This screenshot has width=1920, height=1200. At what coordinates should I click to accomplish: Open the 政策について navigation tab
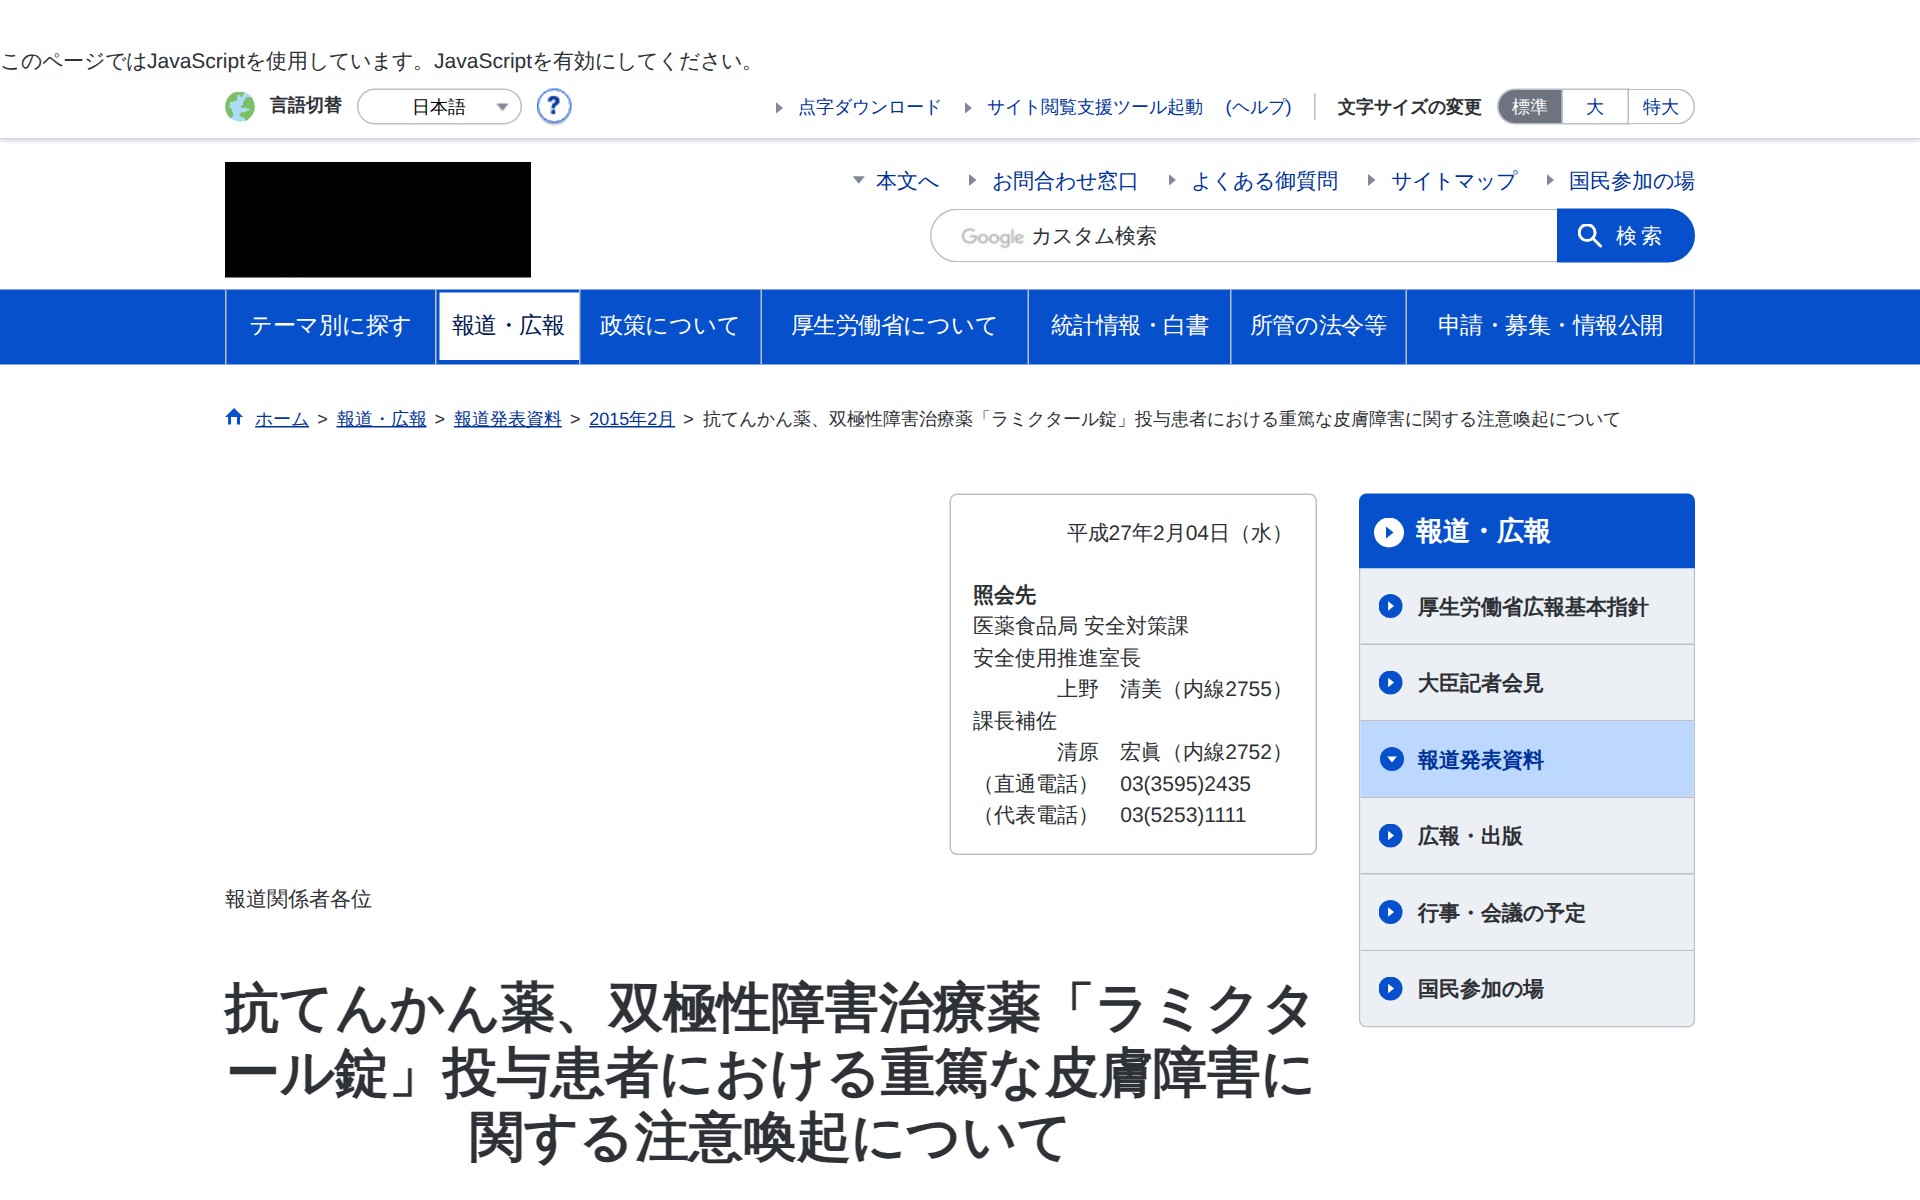click(x=669, y=326)
